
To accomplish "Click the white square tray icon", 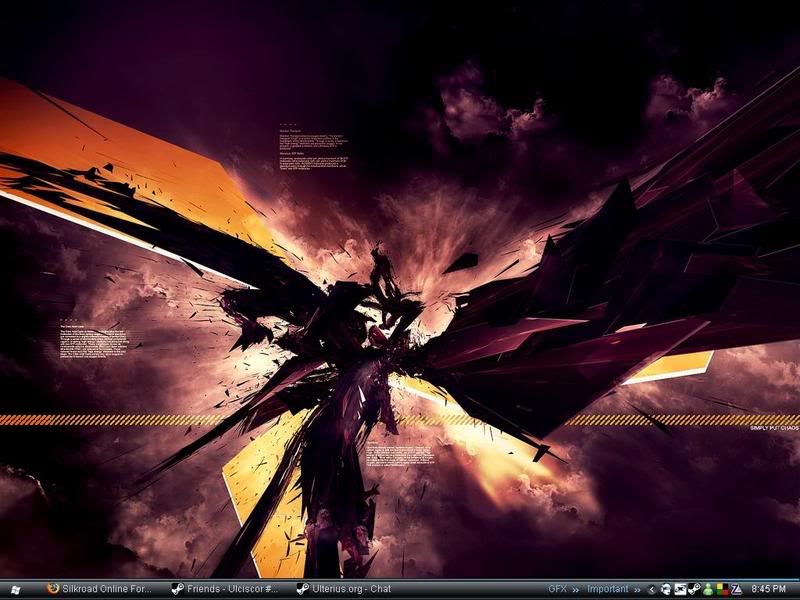I will click(x=680, y=589).
